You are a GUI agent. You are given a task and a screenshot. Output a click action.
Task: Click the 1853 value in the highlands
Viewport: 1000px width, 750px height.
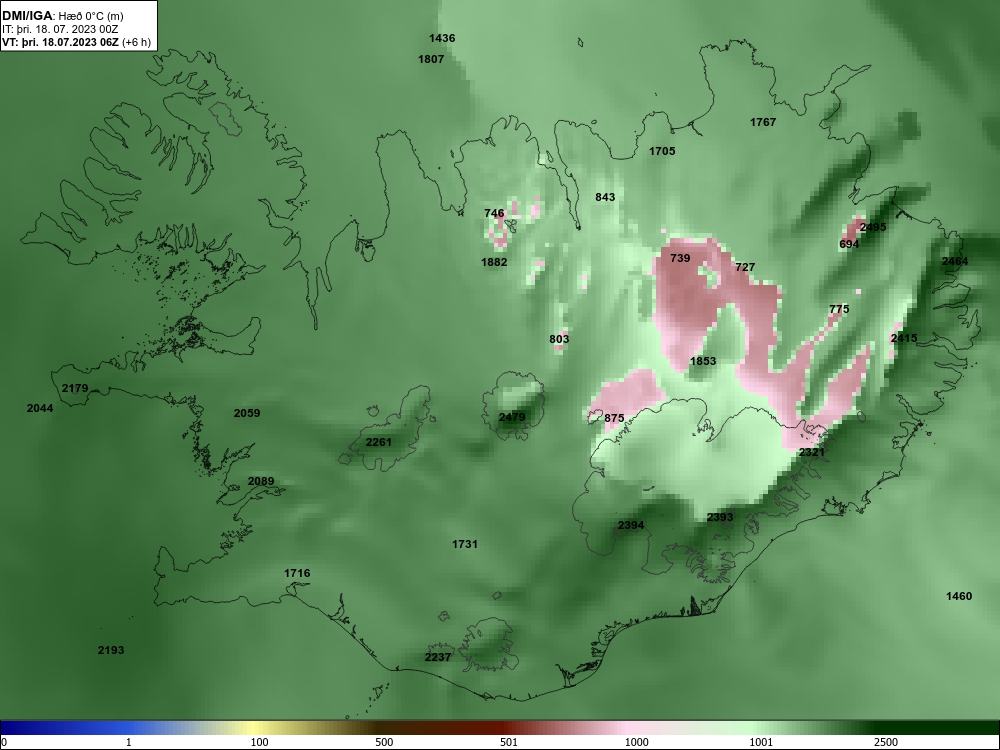(x=703, y=361)
